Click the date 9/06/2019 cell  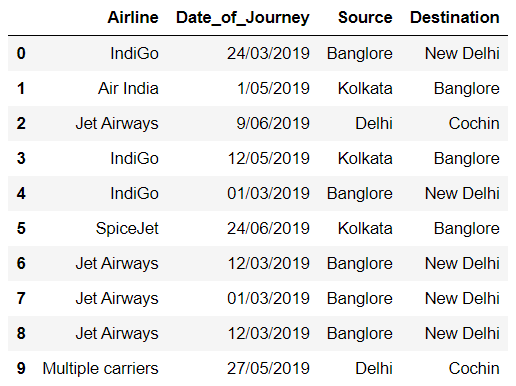(x=273, y=123)
